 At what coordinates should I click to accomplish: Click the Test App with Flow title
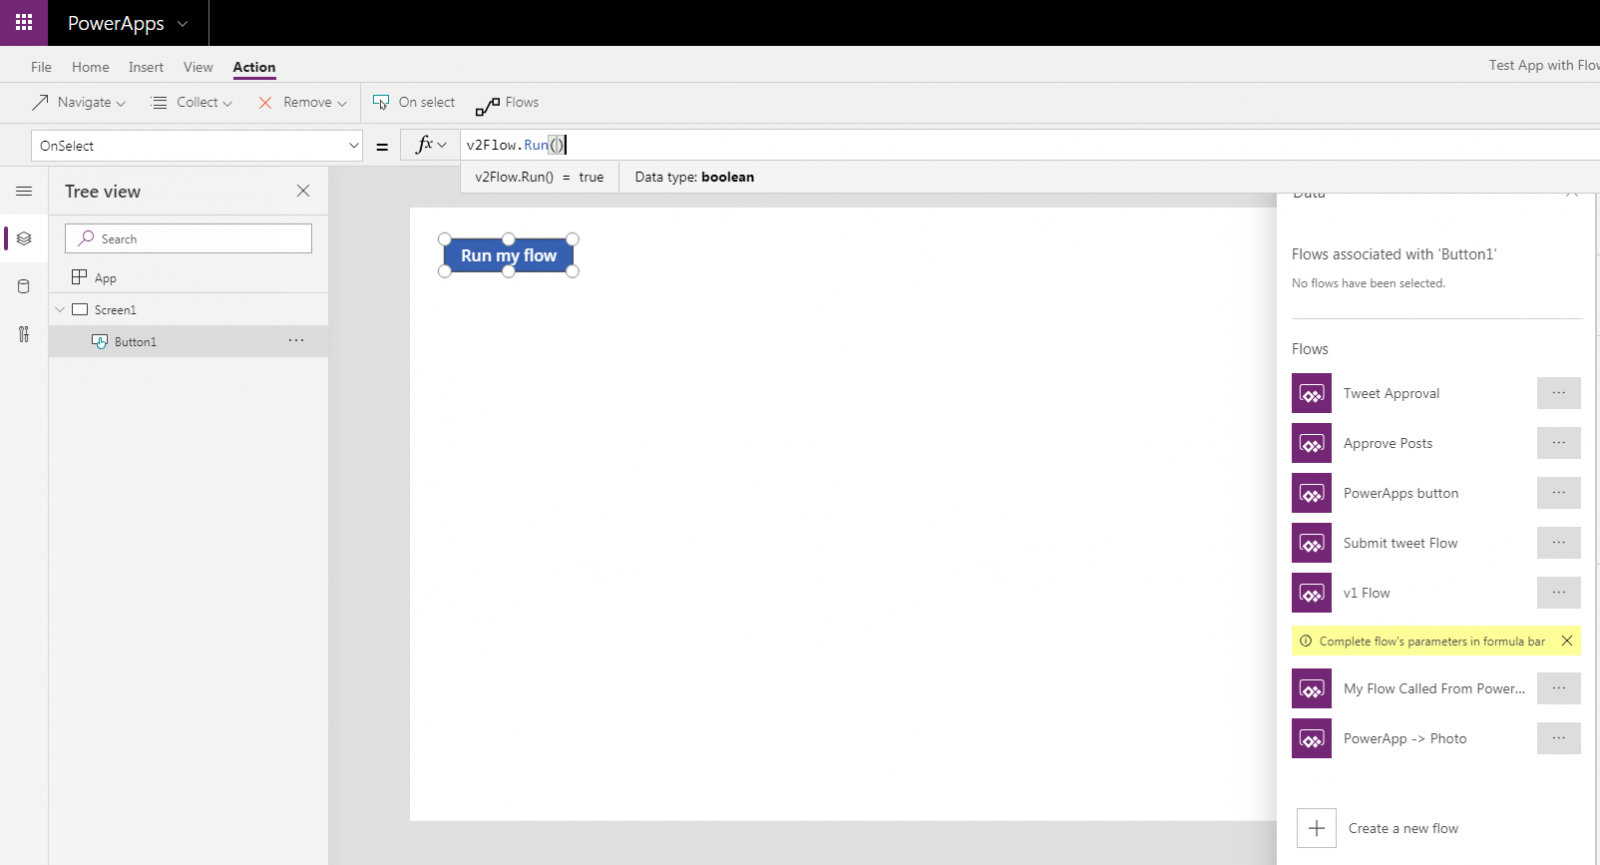[x=1544, y=65]
